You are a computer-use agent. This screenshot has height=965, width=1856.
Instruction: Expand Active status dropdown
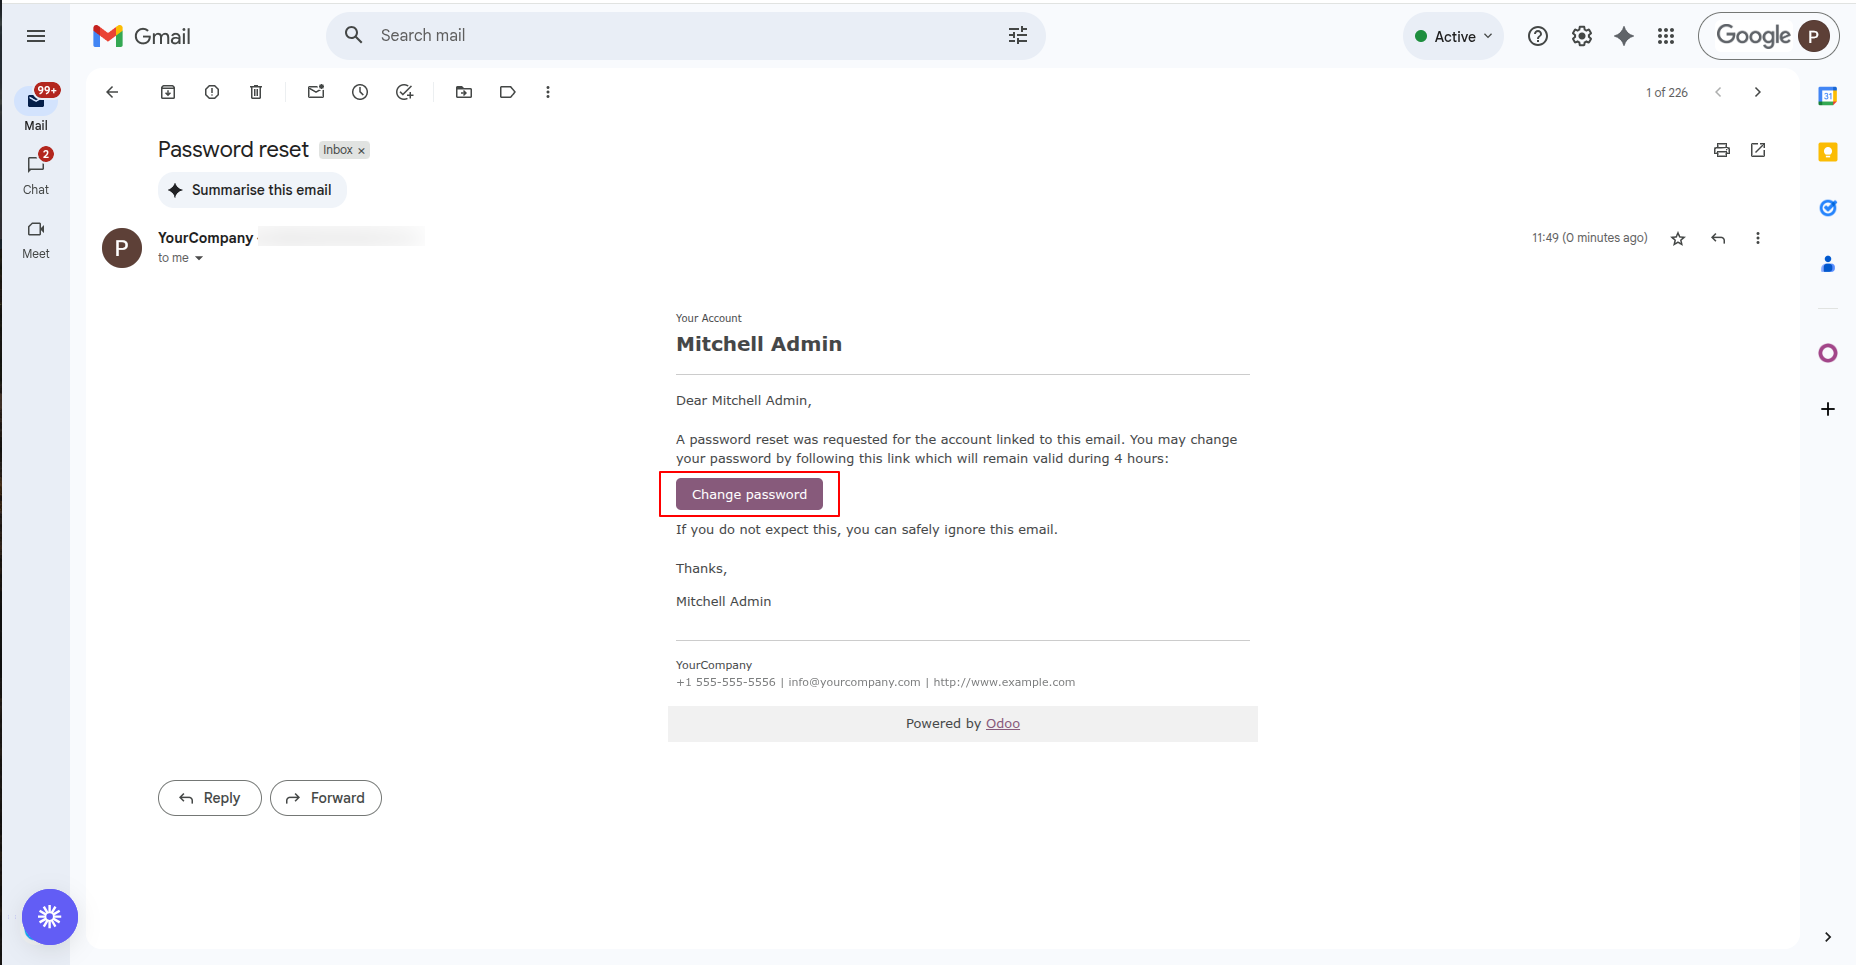tap(1454, 36)
